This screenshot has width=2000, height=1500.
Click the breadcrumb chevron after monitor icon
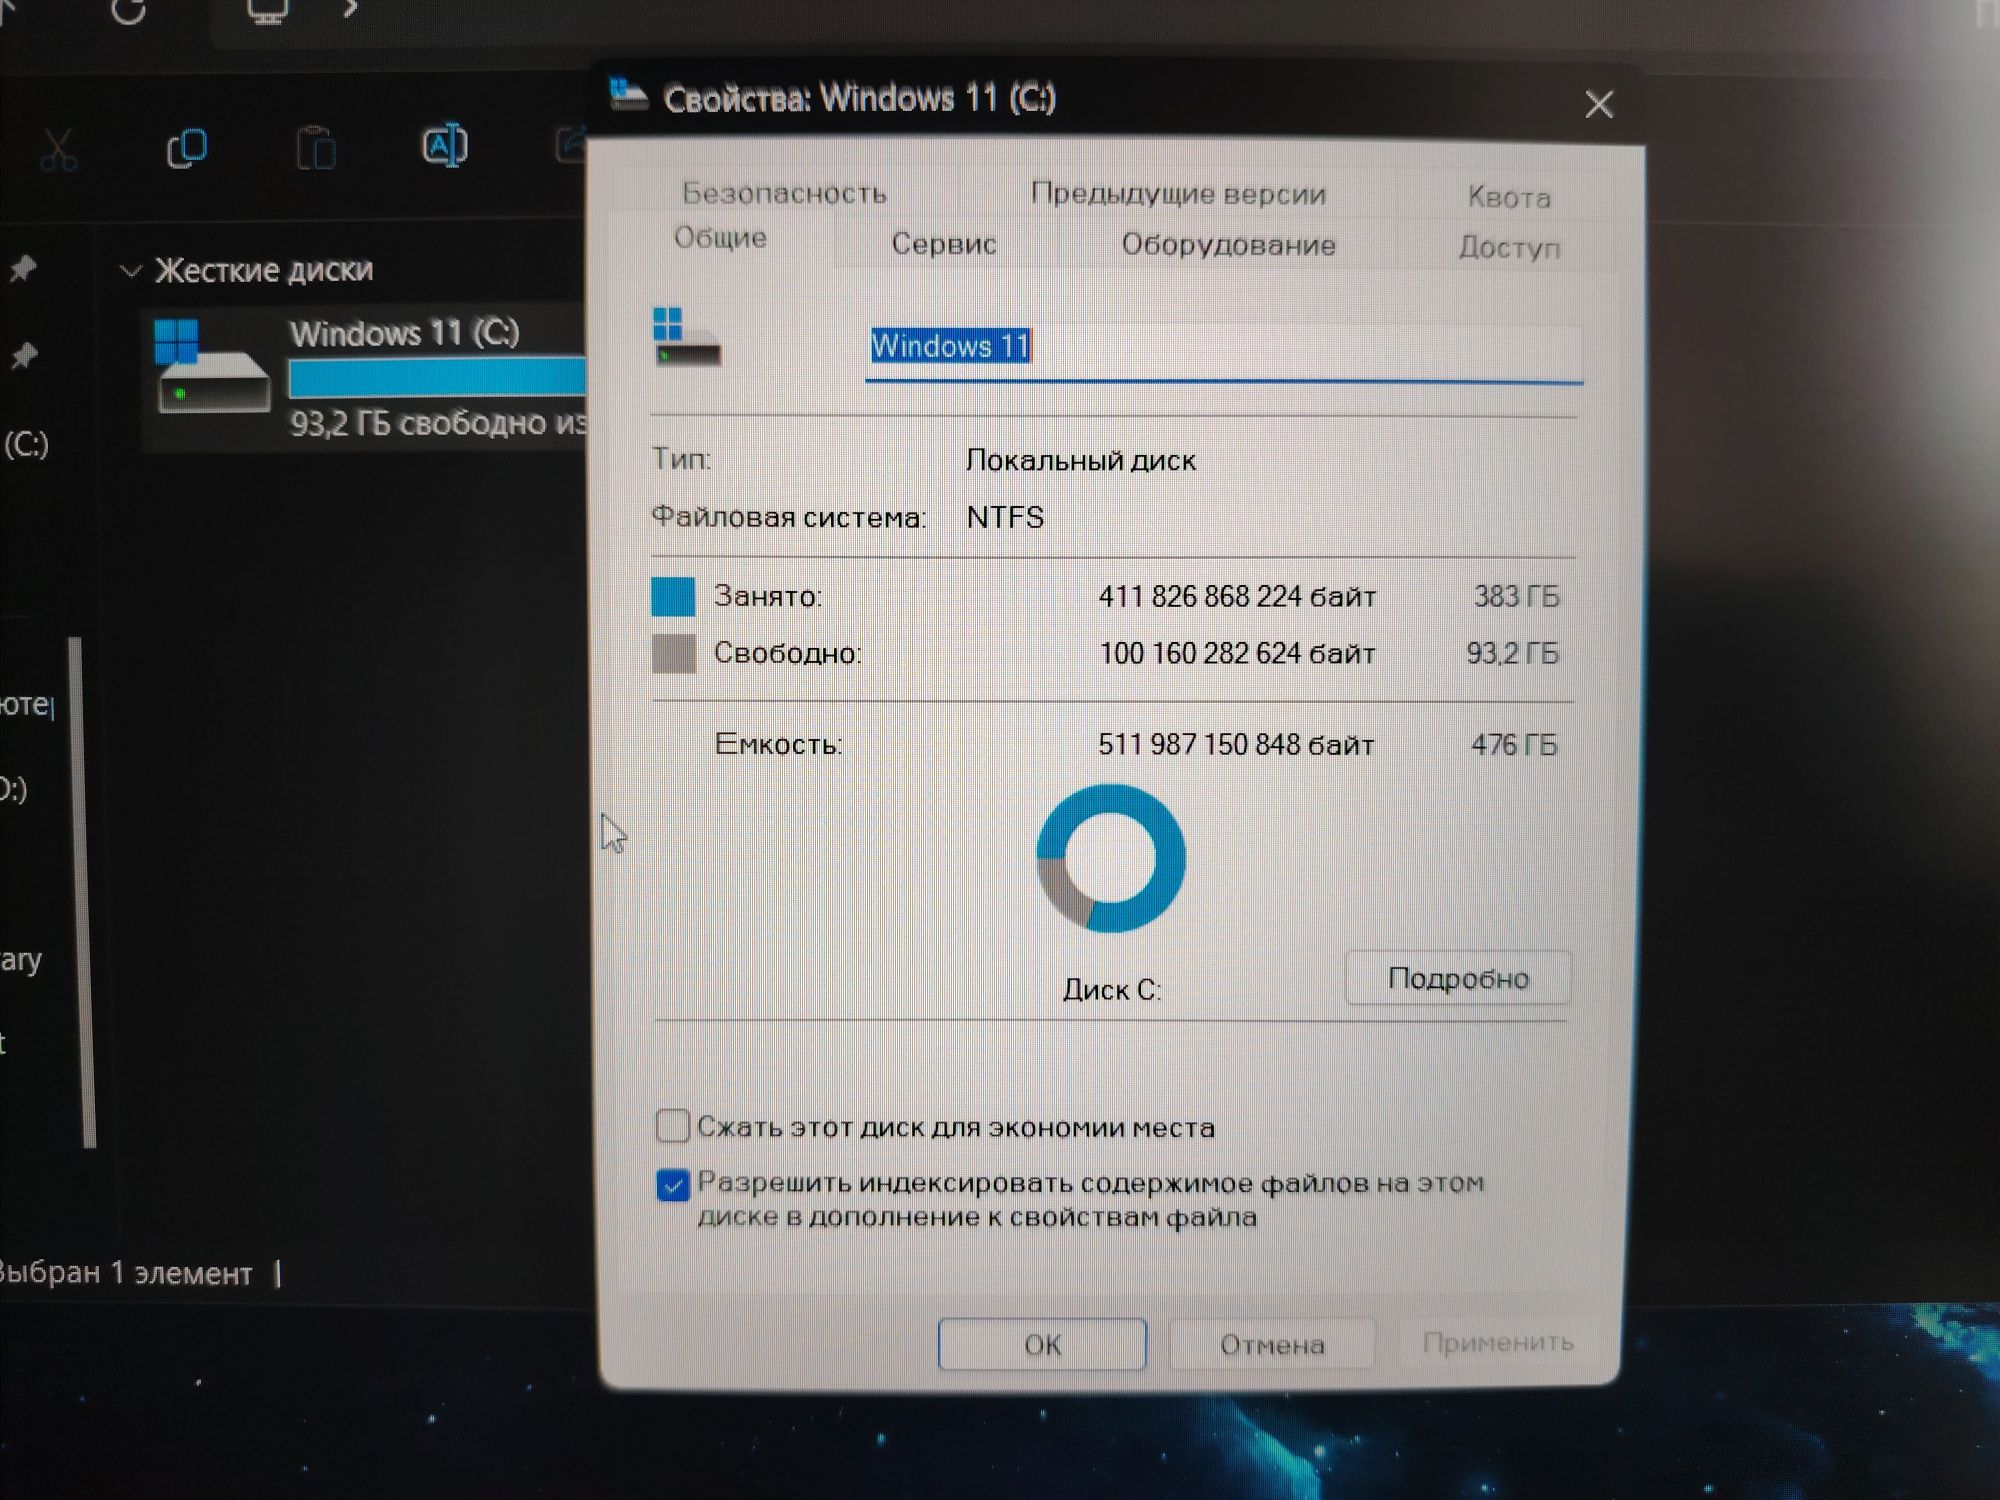click(x=350, y=9)
